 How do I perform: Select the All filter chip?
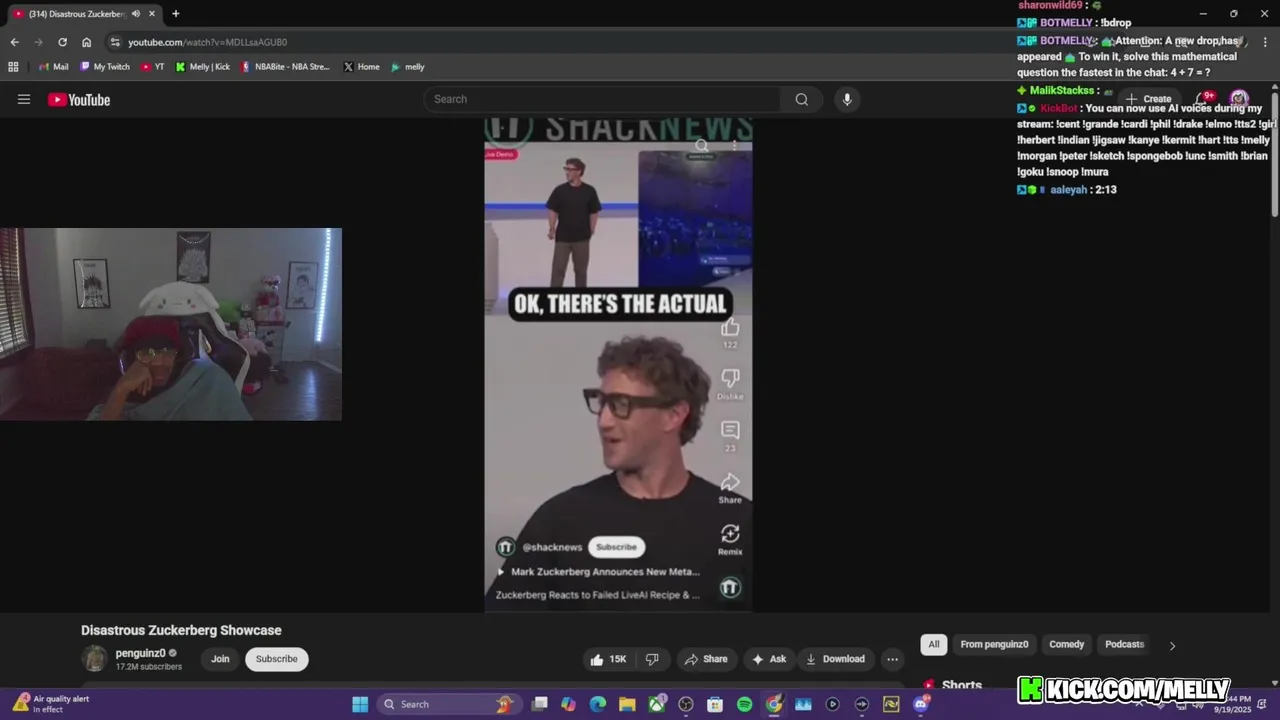934,645
